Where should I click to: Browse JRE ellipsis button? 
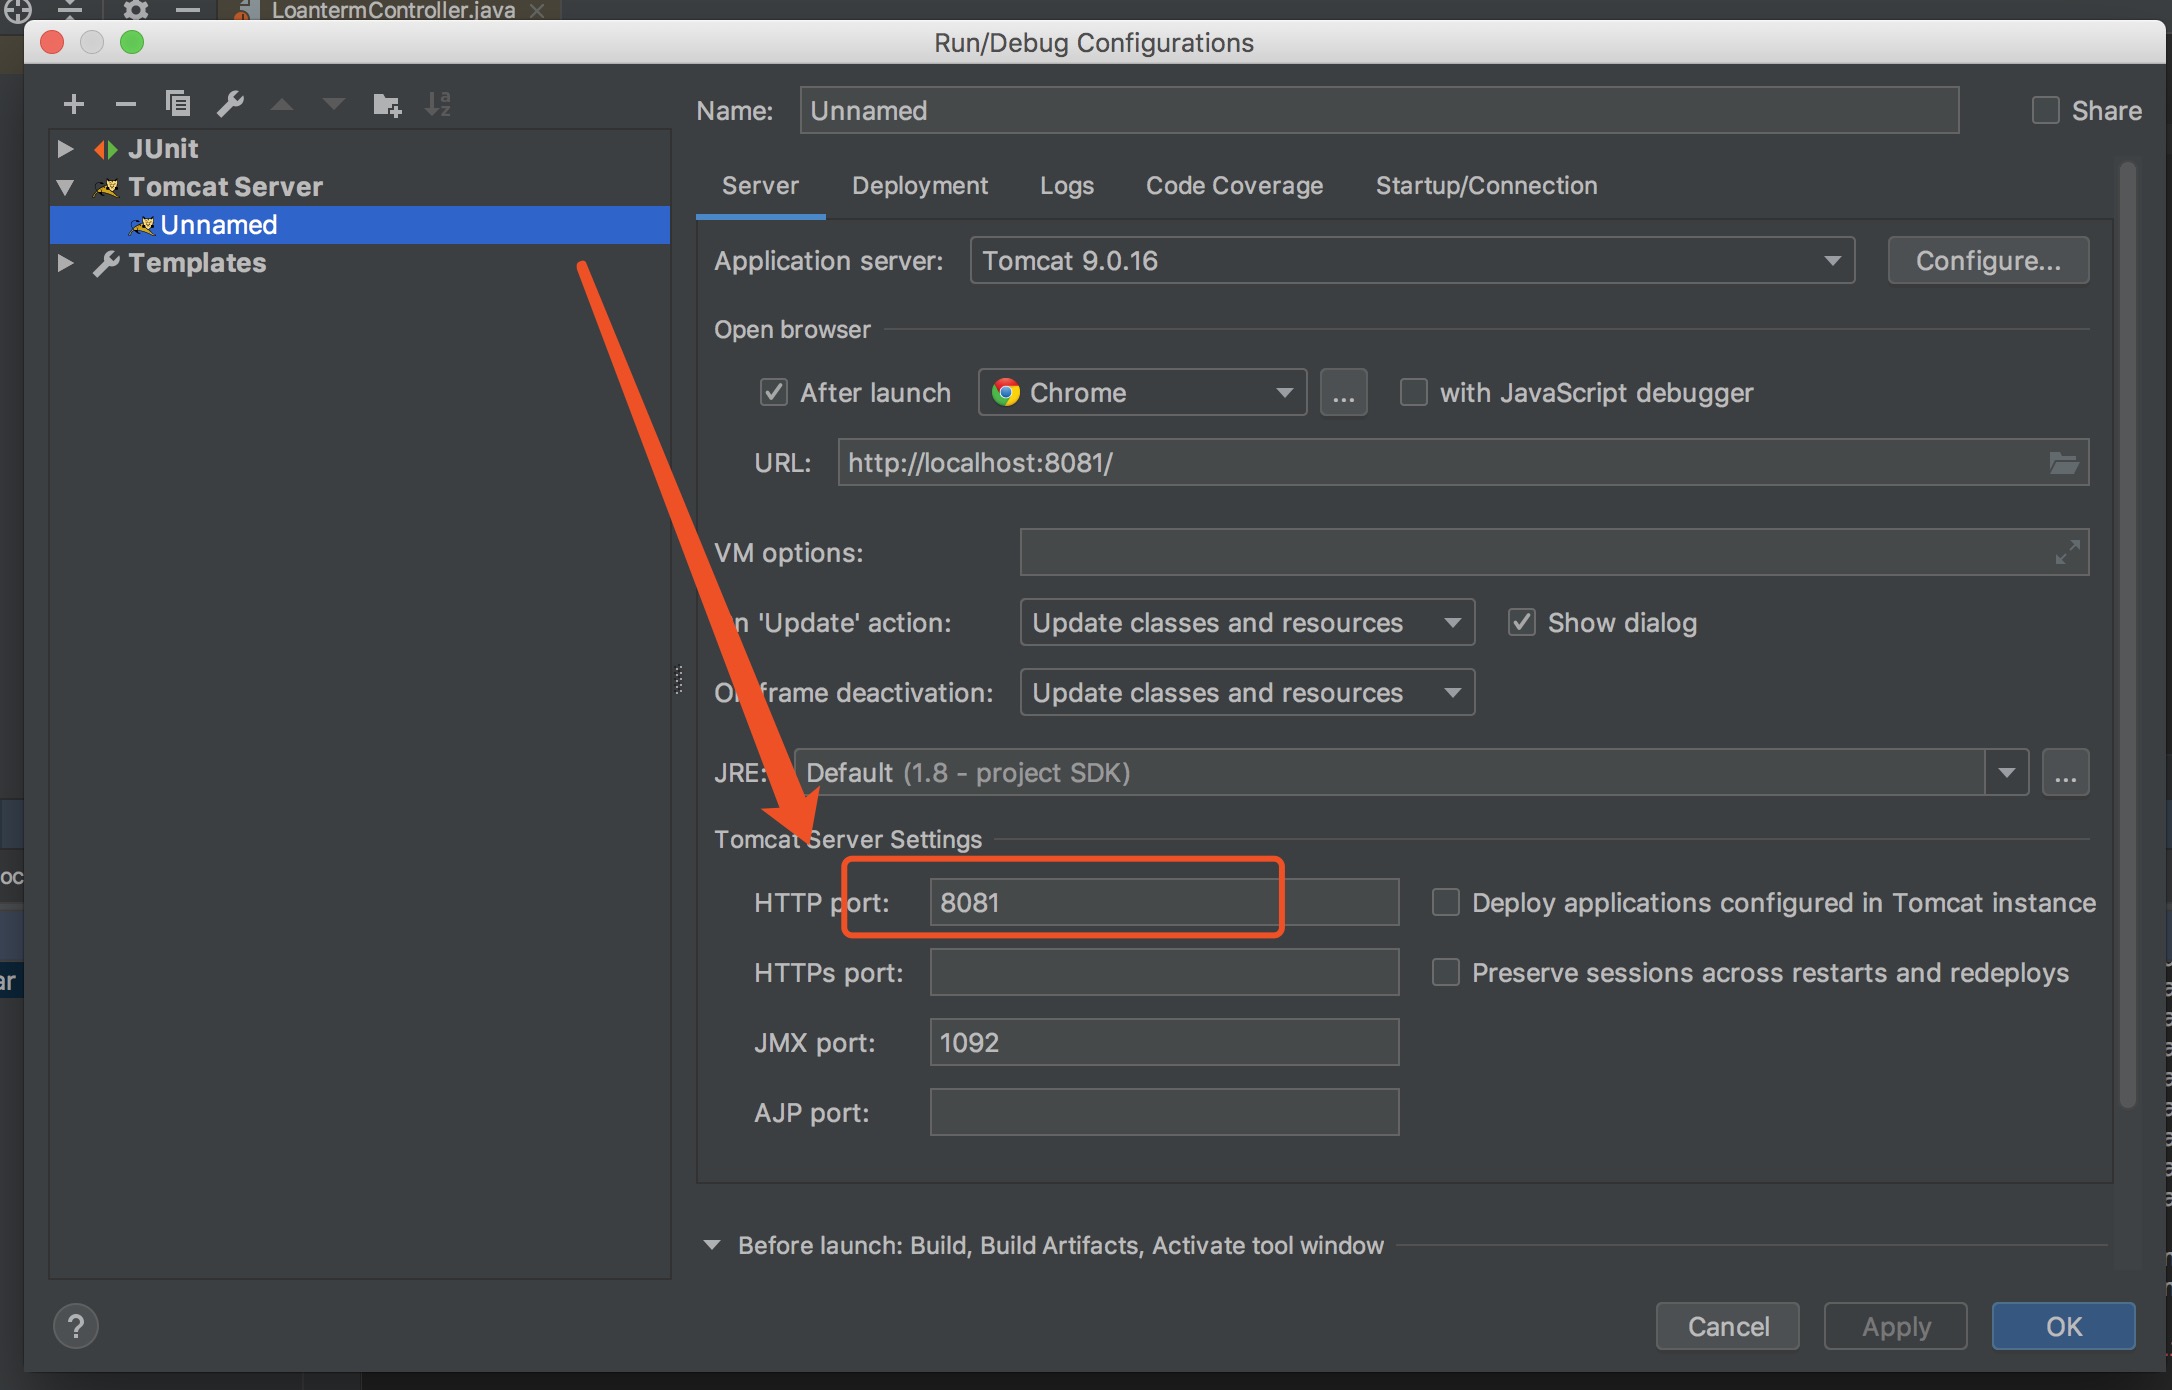coord(2066,773)
